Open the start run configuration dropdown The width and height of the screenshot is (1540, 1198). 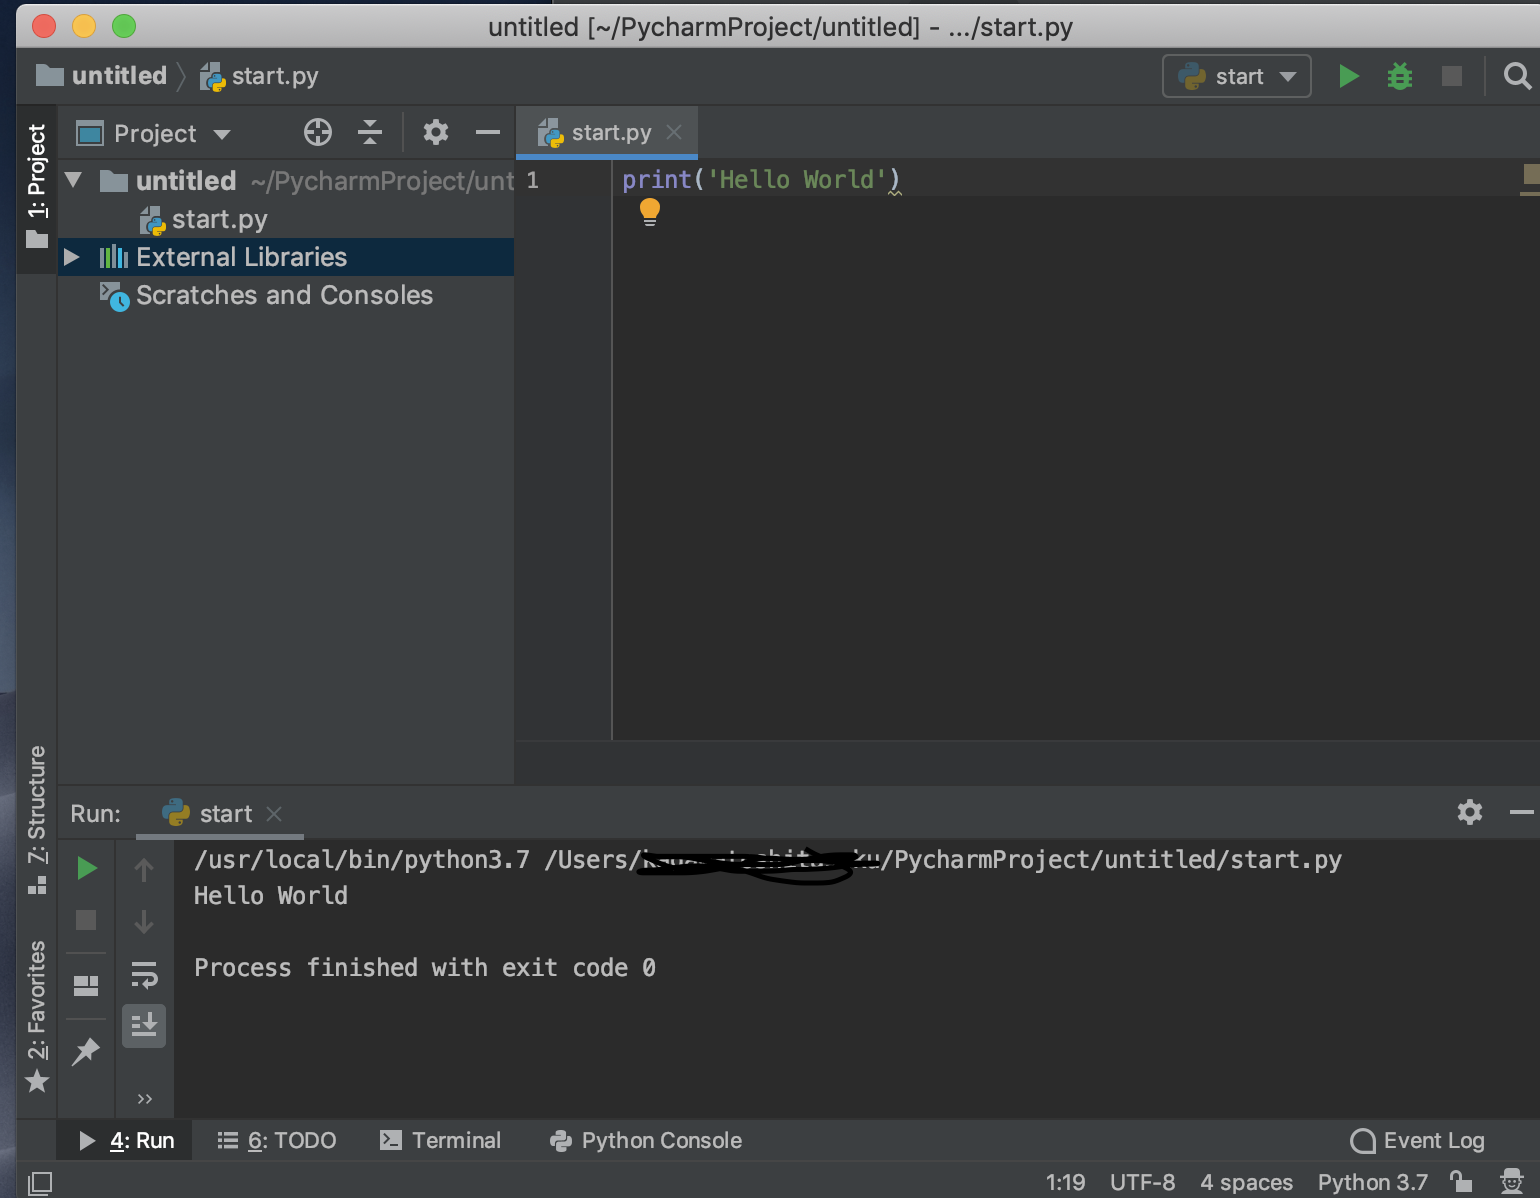point(1237,76)
